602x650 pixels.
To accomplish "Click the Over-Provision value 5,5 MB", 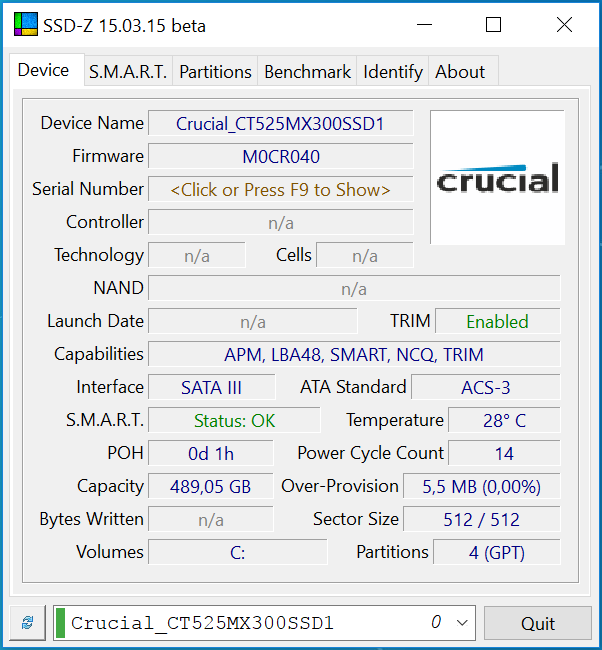I will (x=481, y=486).
